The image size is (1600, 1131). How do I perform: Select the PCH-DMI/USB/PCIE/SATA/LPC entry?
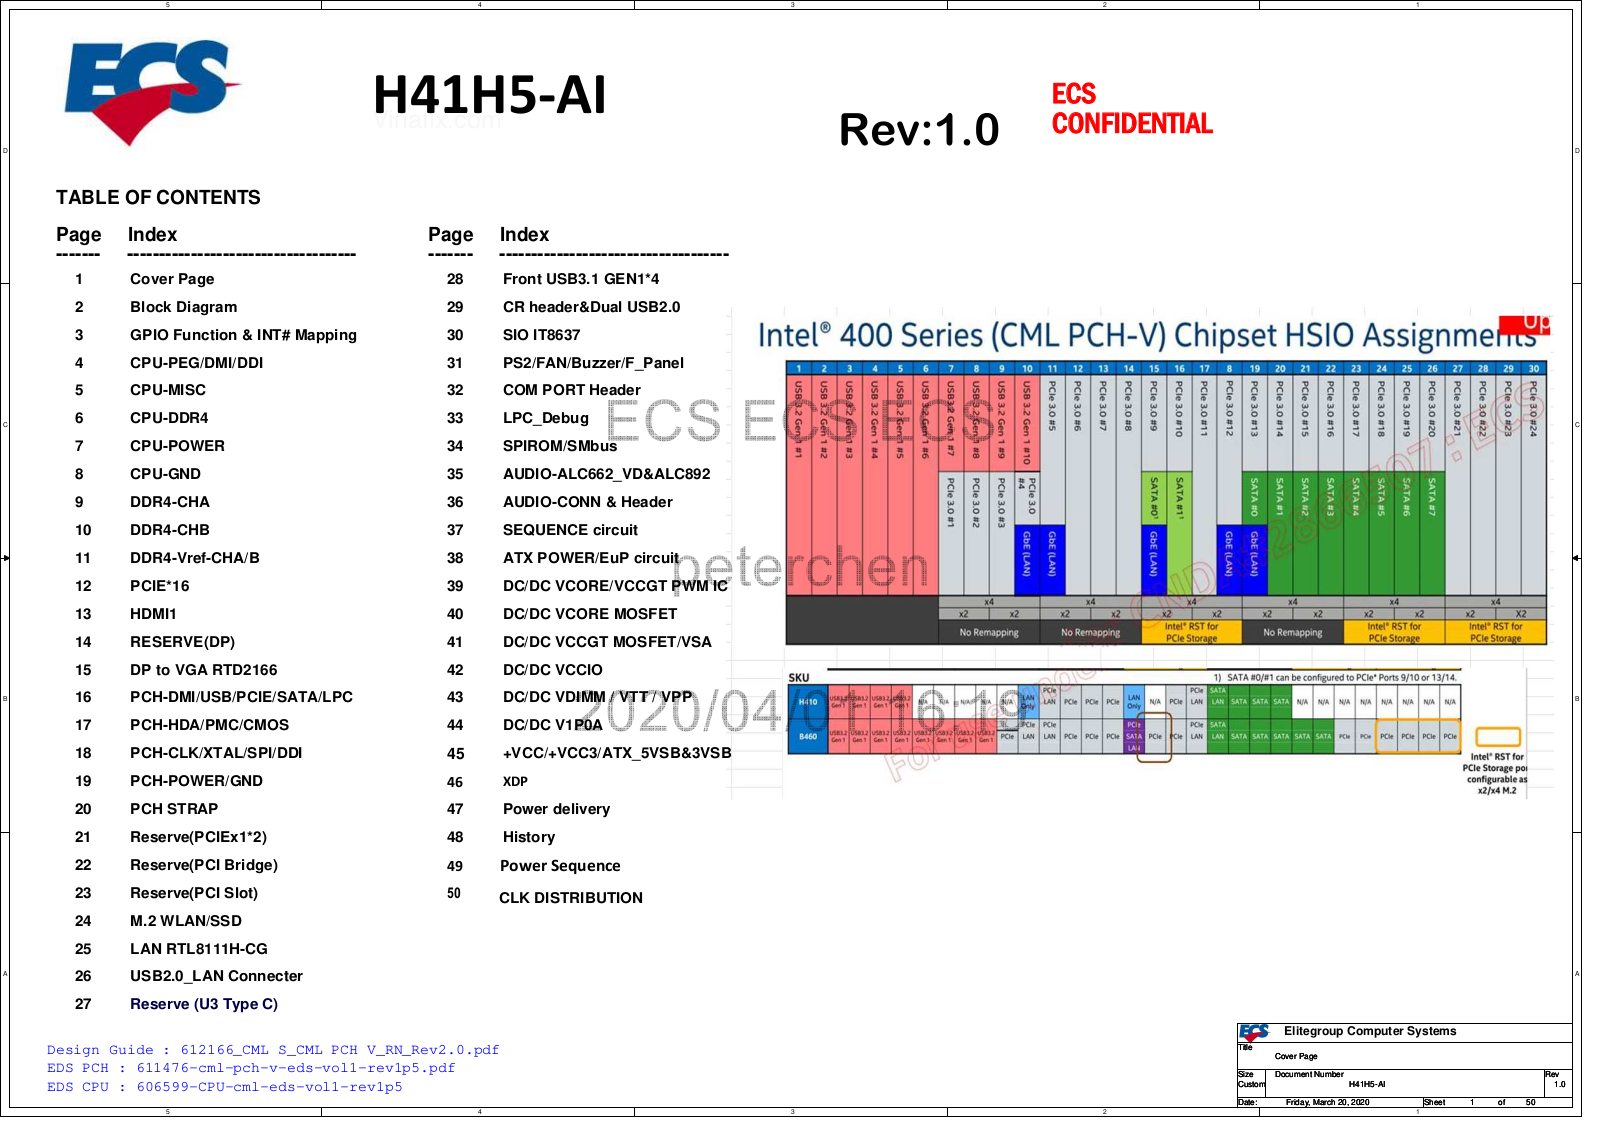coord(241,697)
